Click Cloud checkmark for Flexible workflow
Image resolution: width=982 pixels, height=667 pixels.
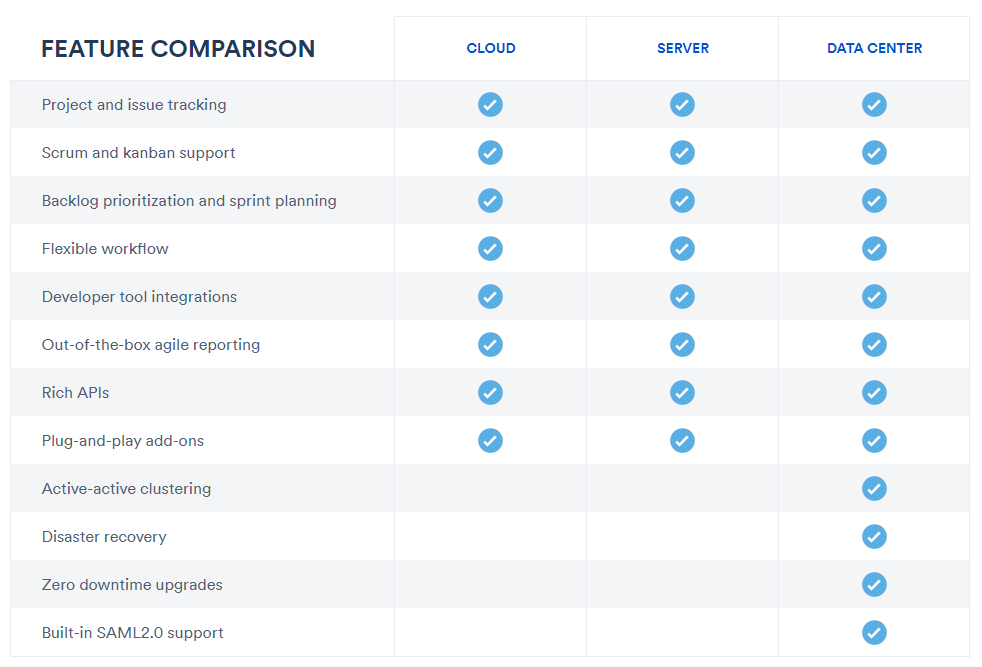point(490,249)
